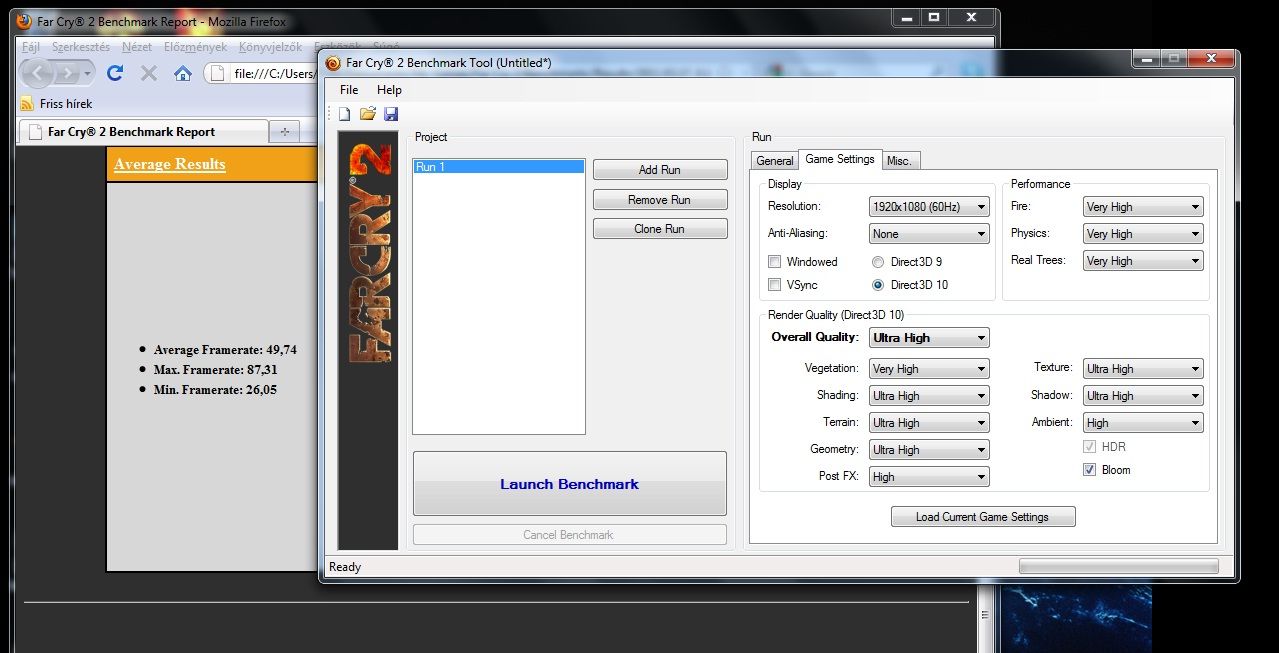Image resolution: width=1279 pixels, height=653 pixels.
Task: Open the Physics dropdown
Action: [x=1143, y=234]
